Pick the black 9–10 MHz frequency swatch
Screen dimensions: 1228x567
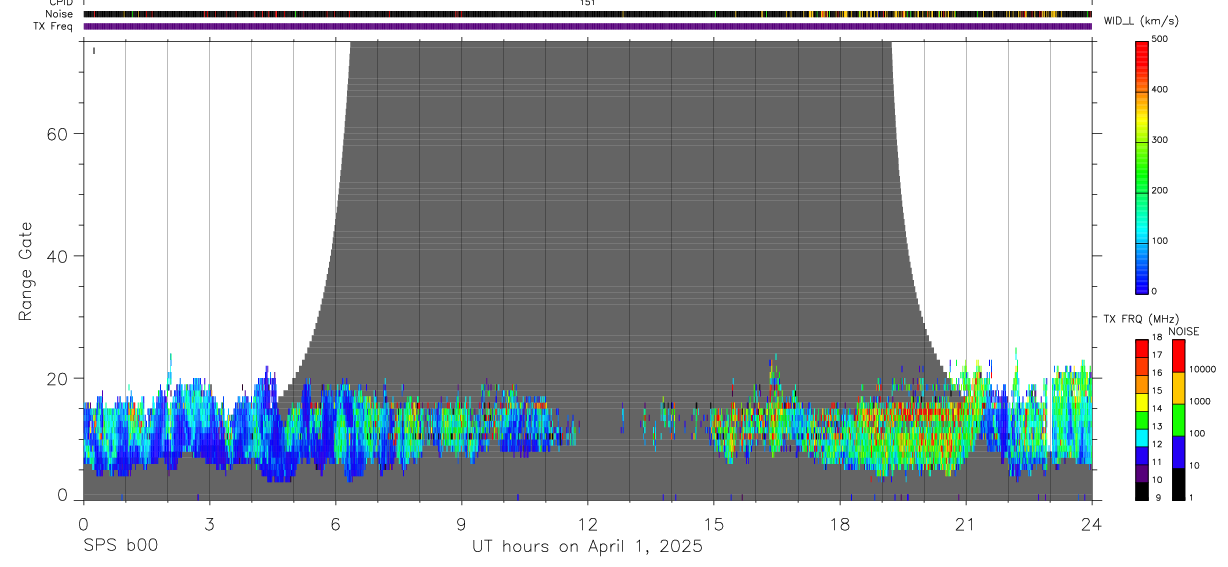[x=1142, y=490]
